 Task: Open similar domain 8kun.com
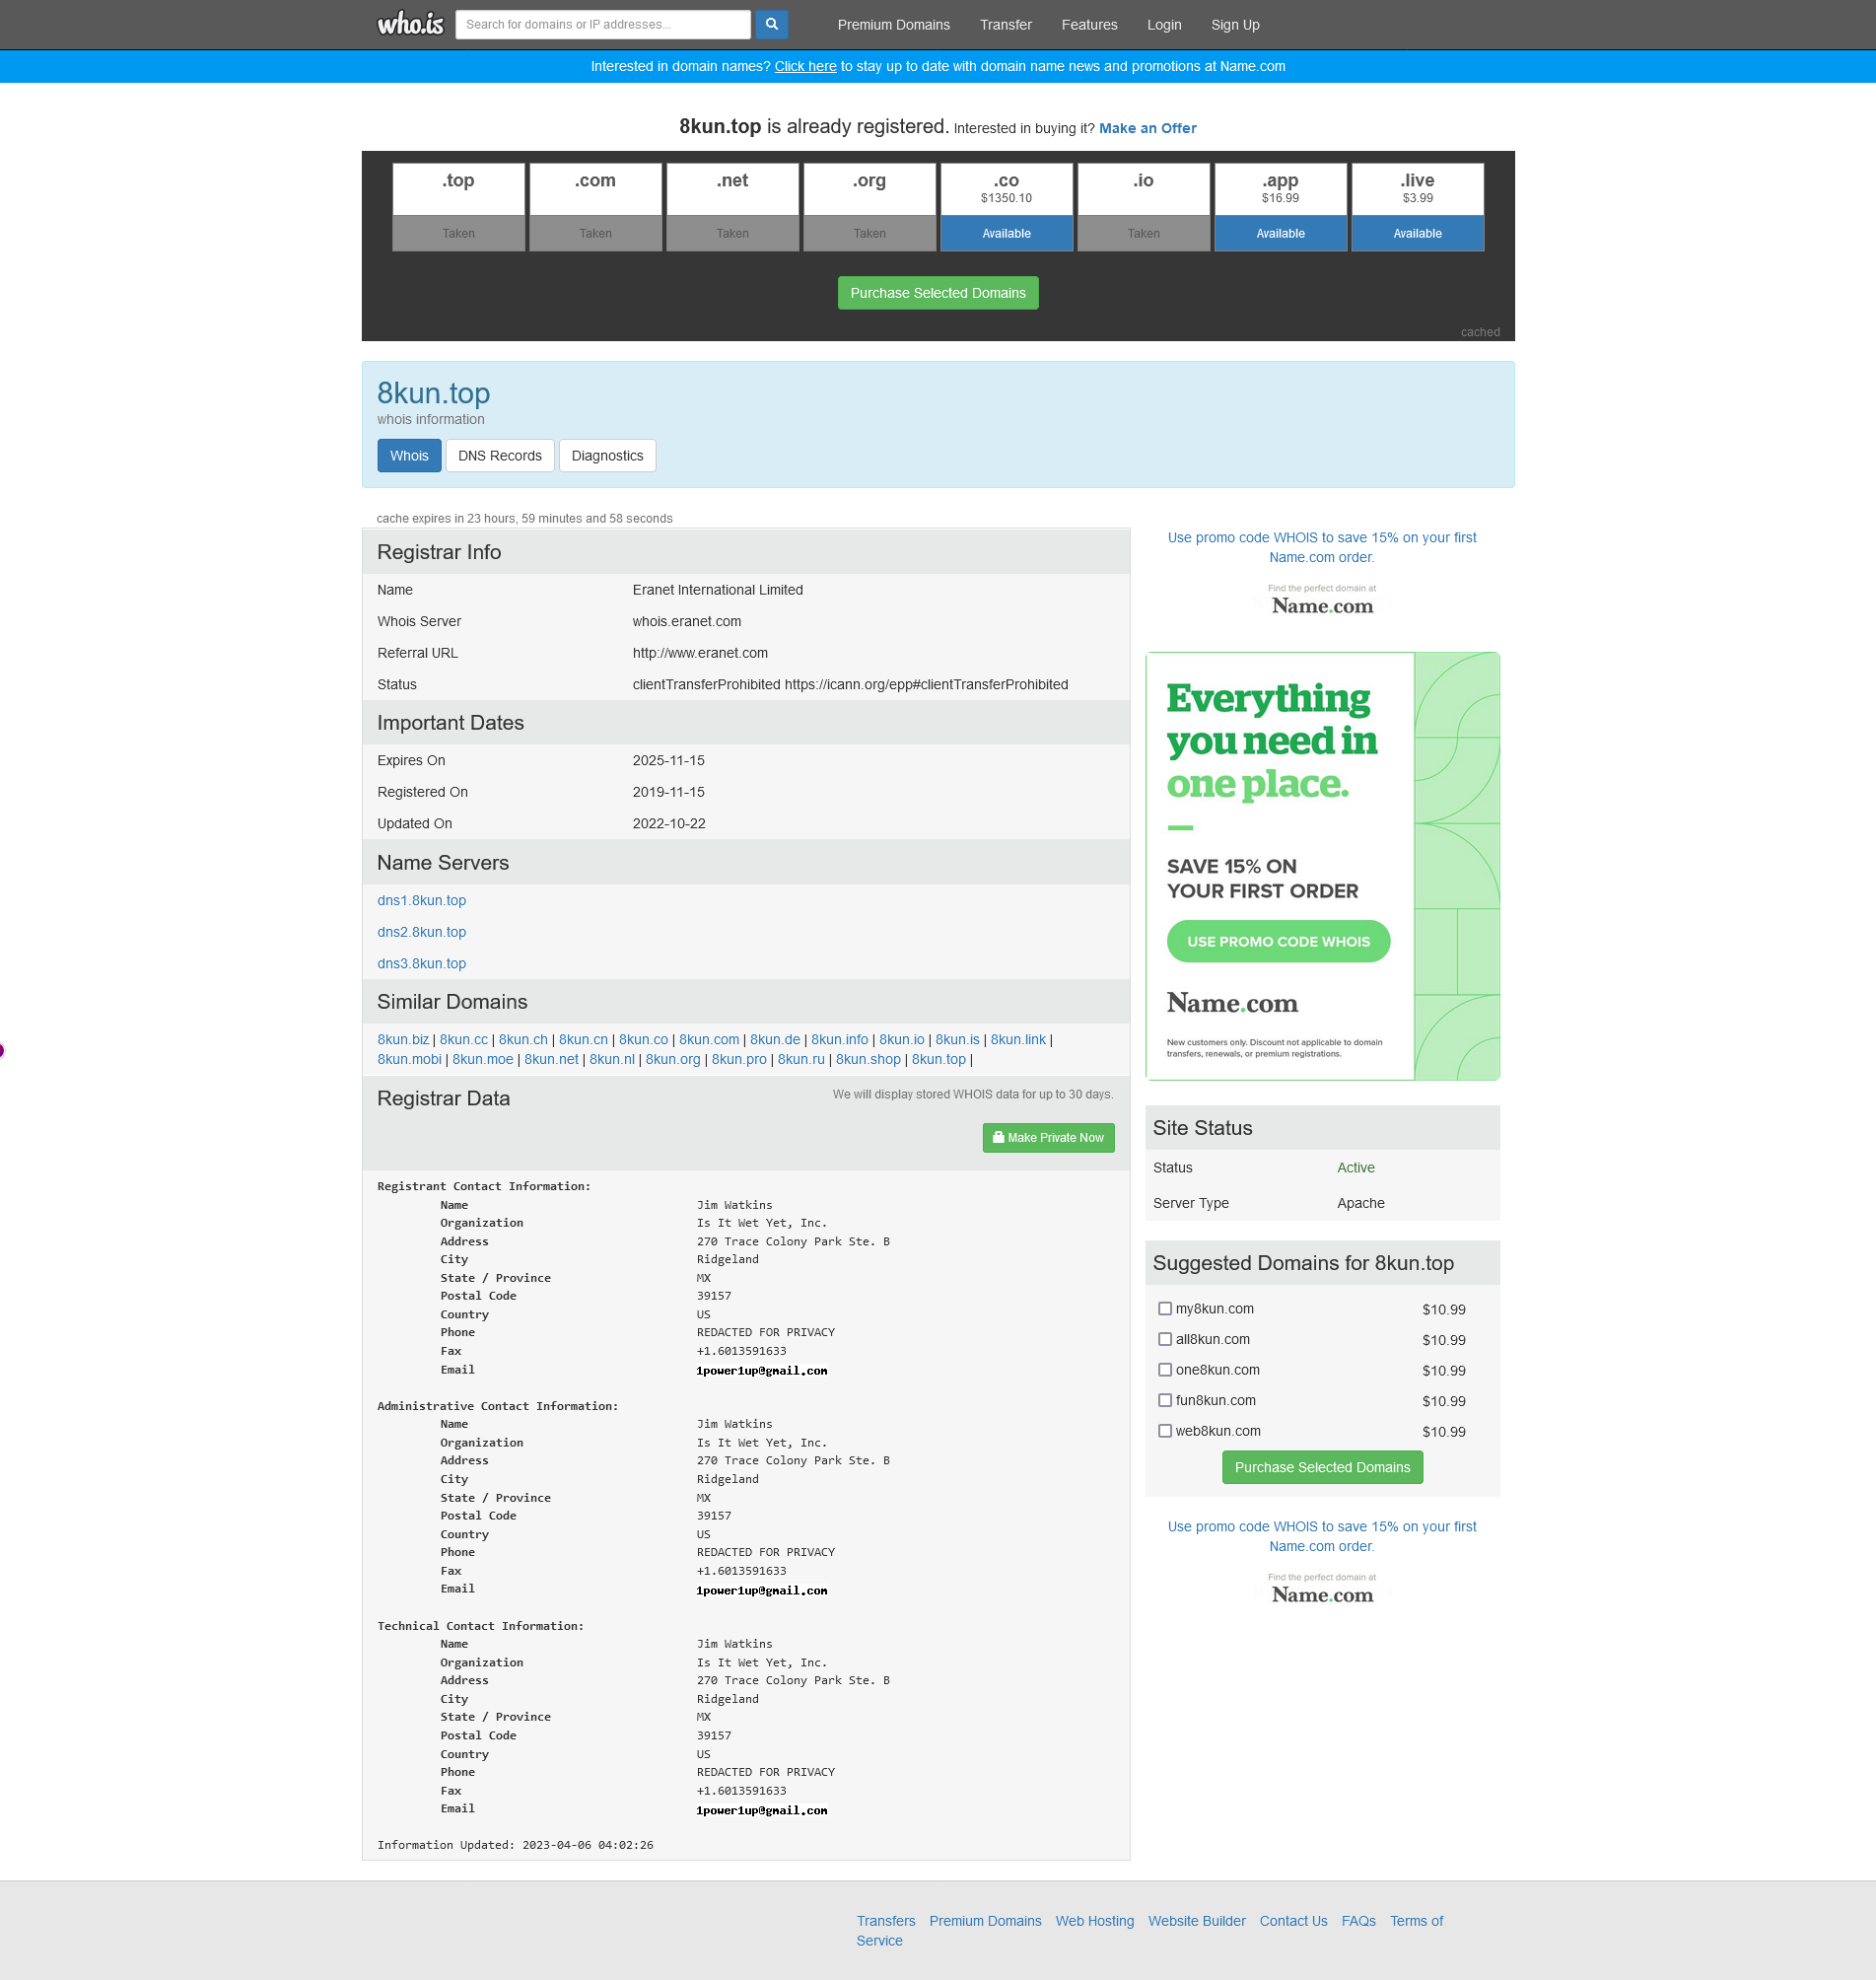709,1040
